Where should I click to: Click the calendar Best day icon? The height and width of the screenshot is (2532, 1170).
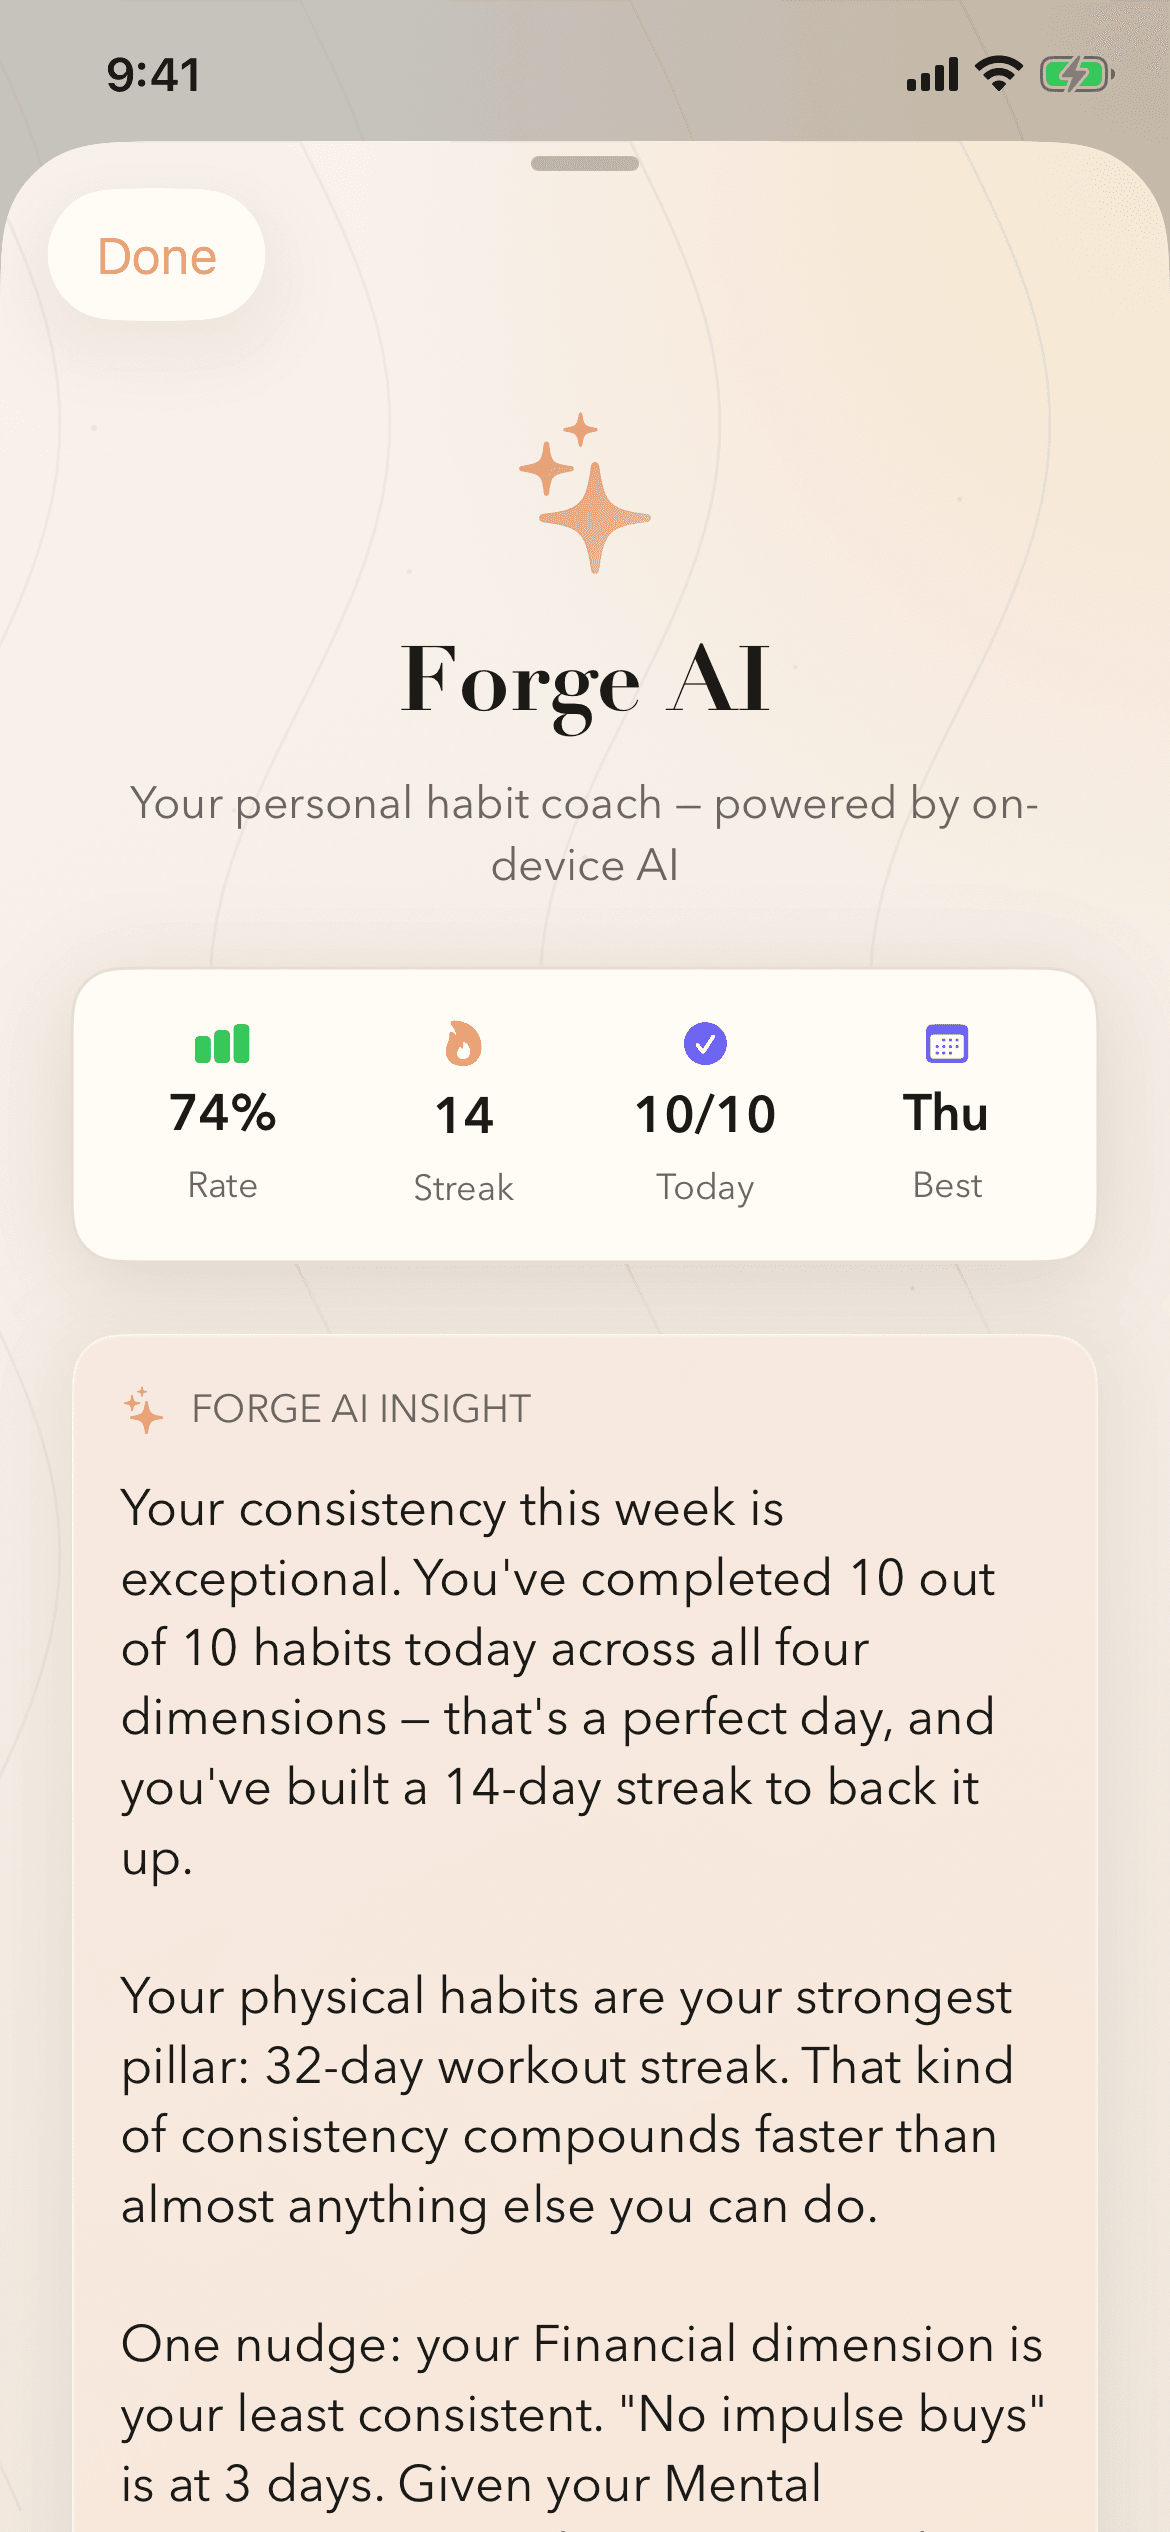[x=947, y=1044]
